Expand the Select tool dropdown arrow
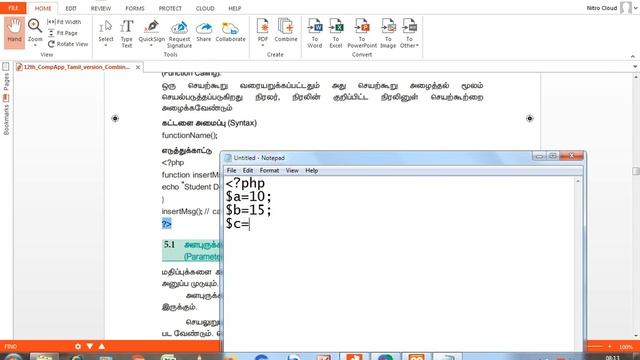 106,45
